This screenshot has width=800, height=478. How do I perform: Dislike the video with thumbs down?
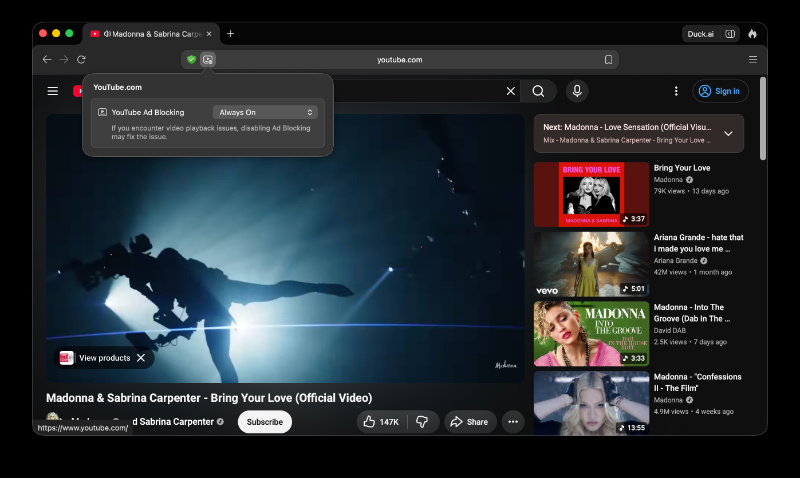[x=422, y=422]
